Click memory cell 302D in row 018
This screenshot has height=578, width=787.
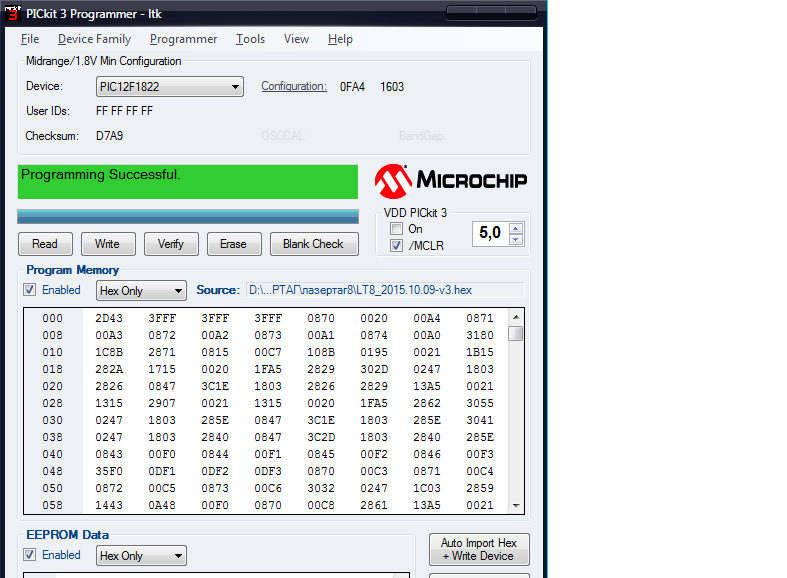coord(374,369)
